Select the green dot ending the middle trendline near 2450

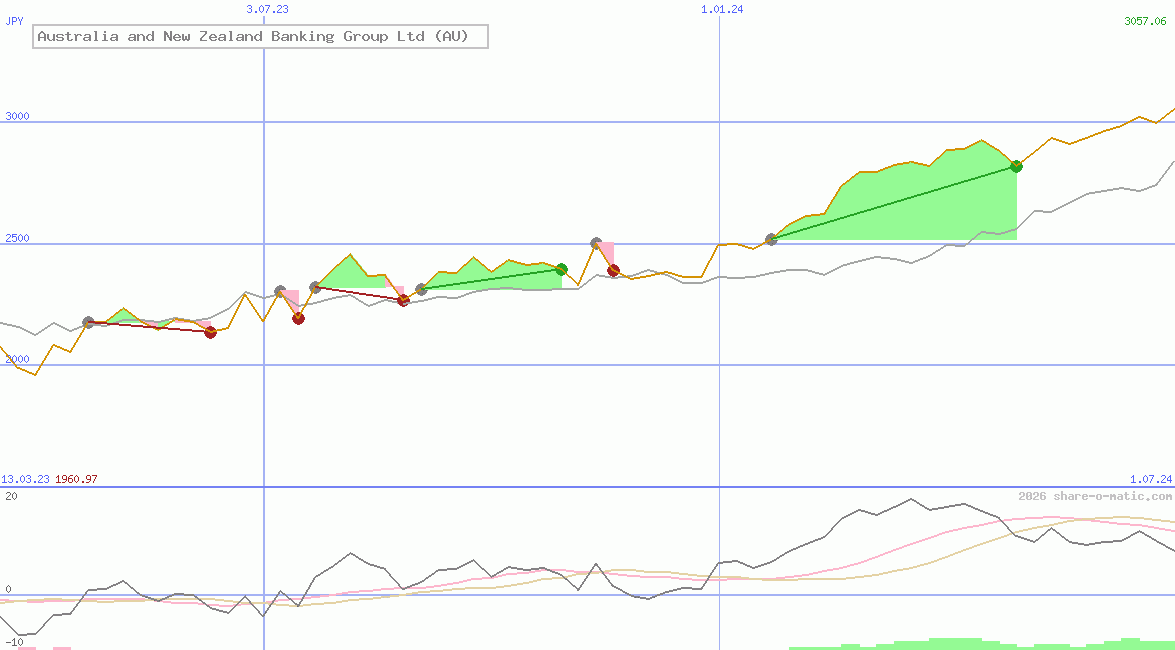(x=561, y=268)
